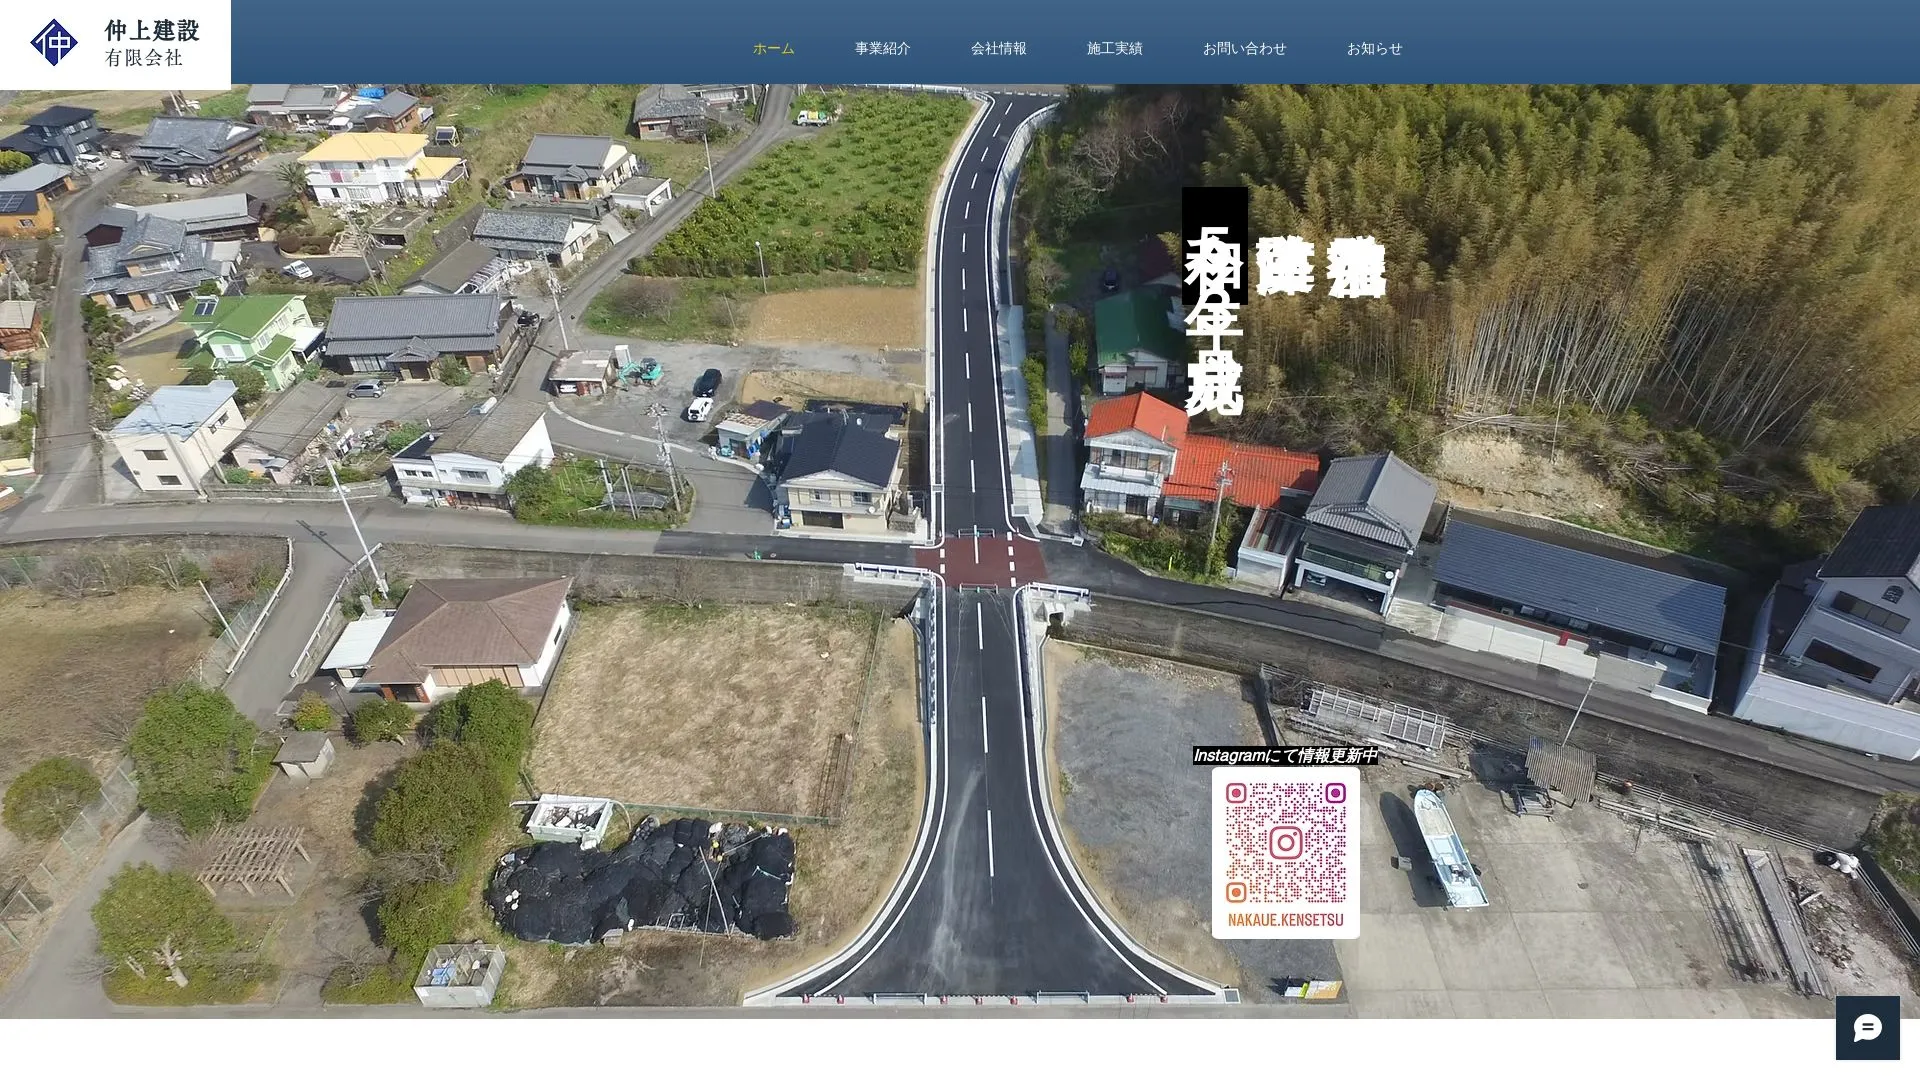This screenshot has width=1920, height=1080.
Task: Click the Instagramにて情報更新中 caption
Action: (1285, 755)
